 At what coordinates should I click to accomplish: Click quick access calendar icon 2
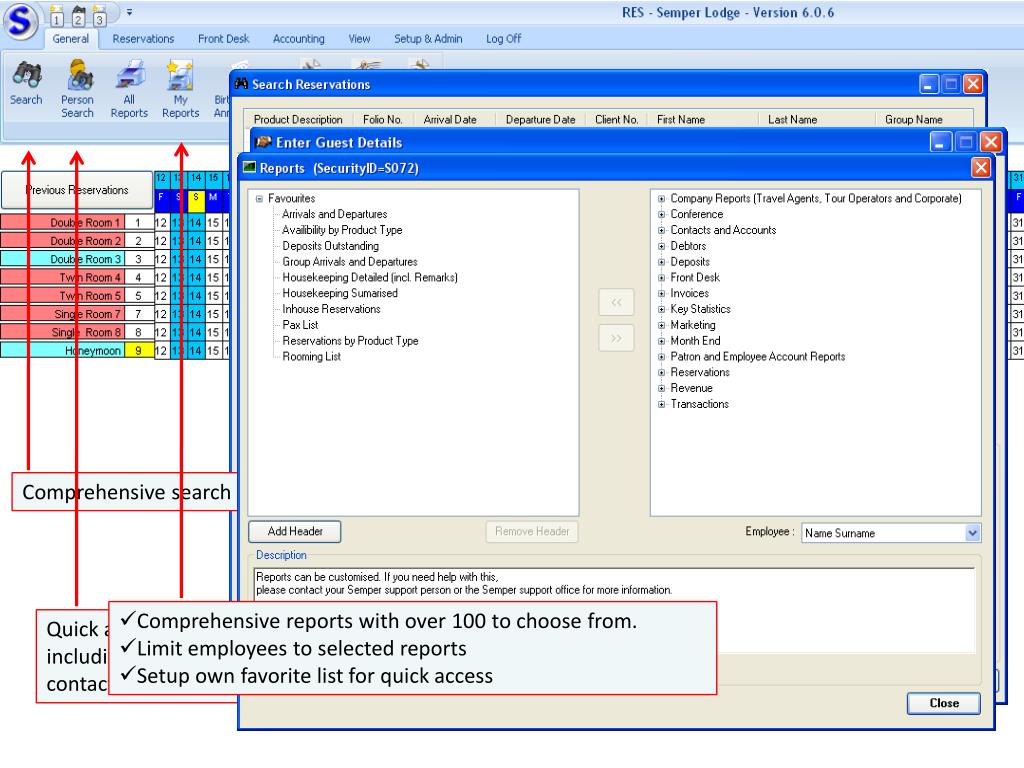point(78,16)
